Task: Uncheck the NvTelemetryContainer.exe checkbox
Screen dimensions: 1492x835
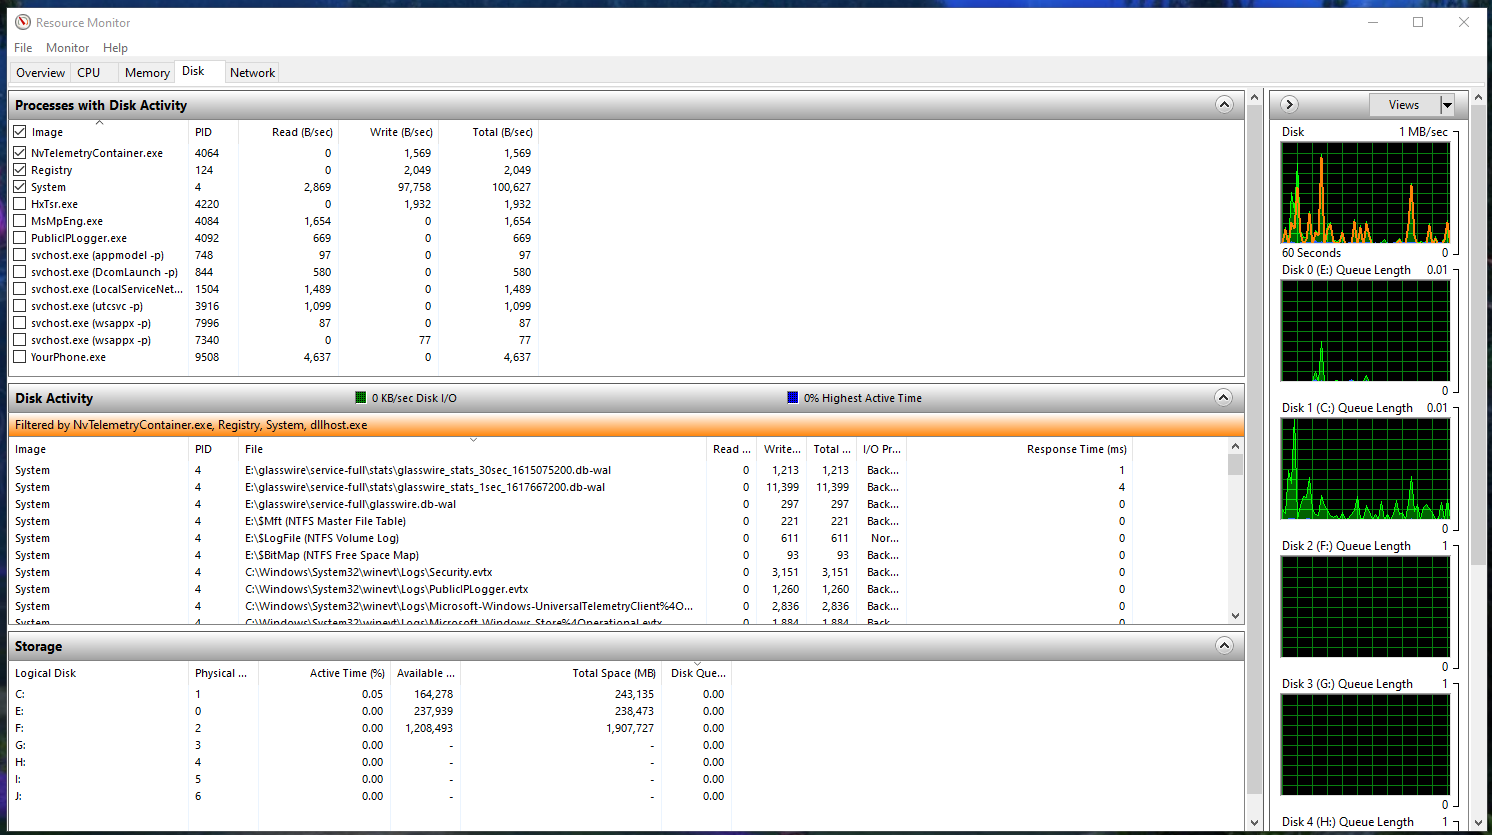Action: point(20,153)
